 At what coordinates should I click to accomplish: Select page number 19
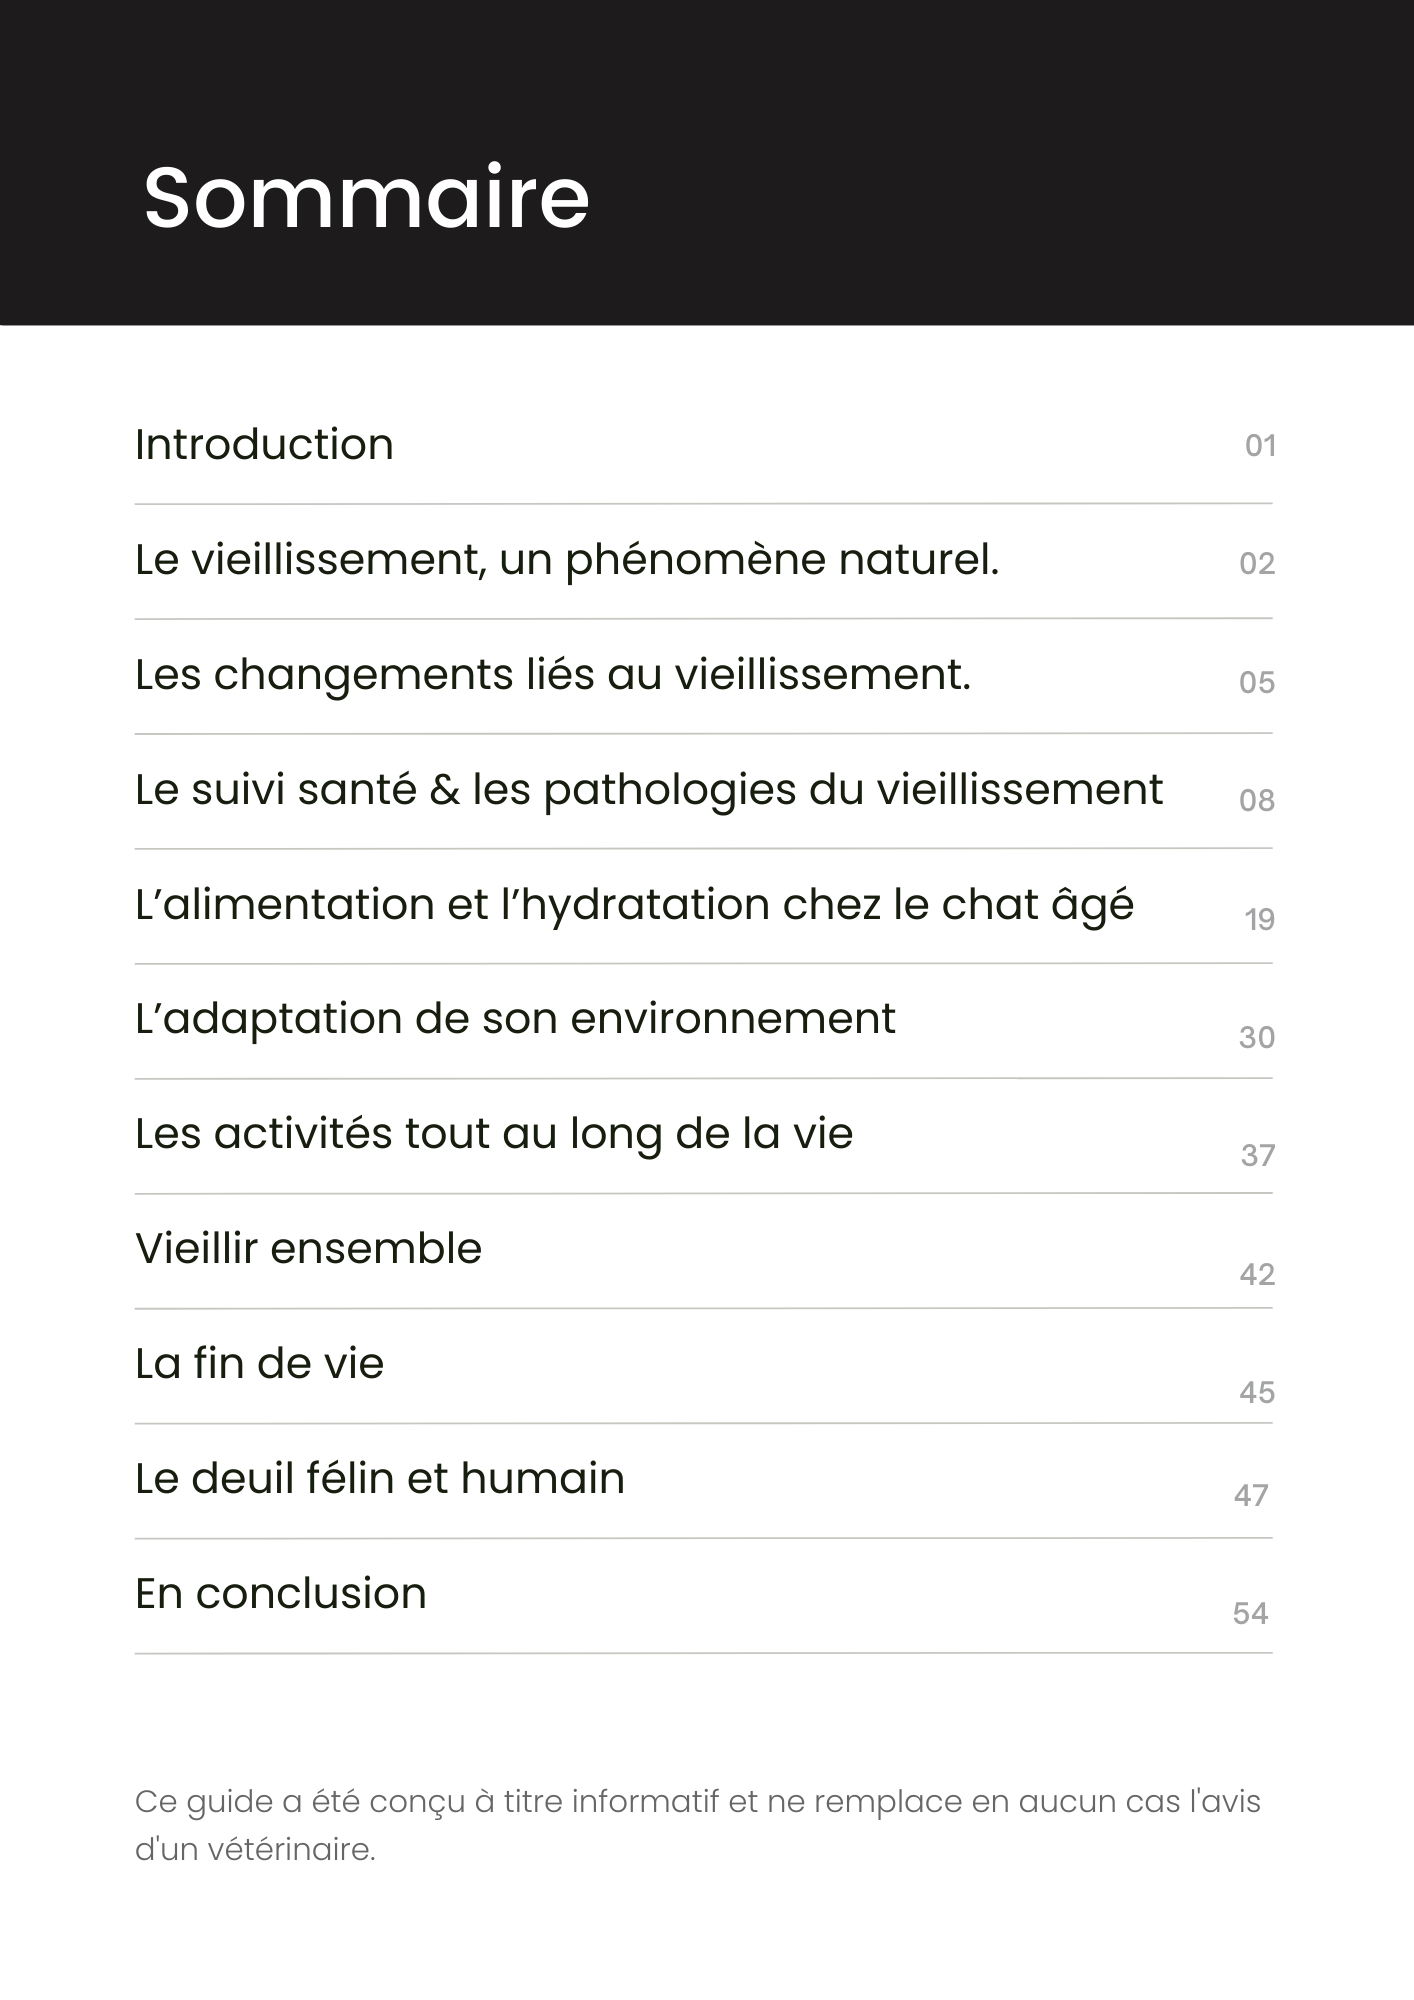[x=1259, y=920]
